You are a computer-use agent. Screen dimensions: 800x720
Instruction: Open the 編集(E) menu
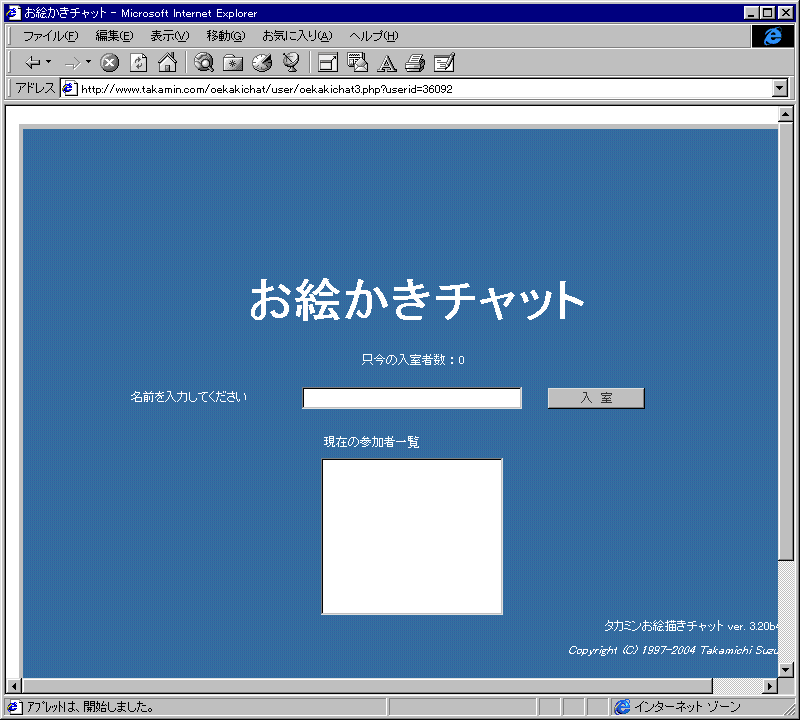pos(114,36)
